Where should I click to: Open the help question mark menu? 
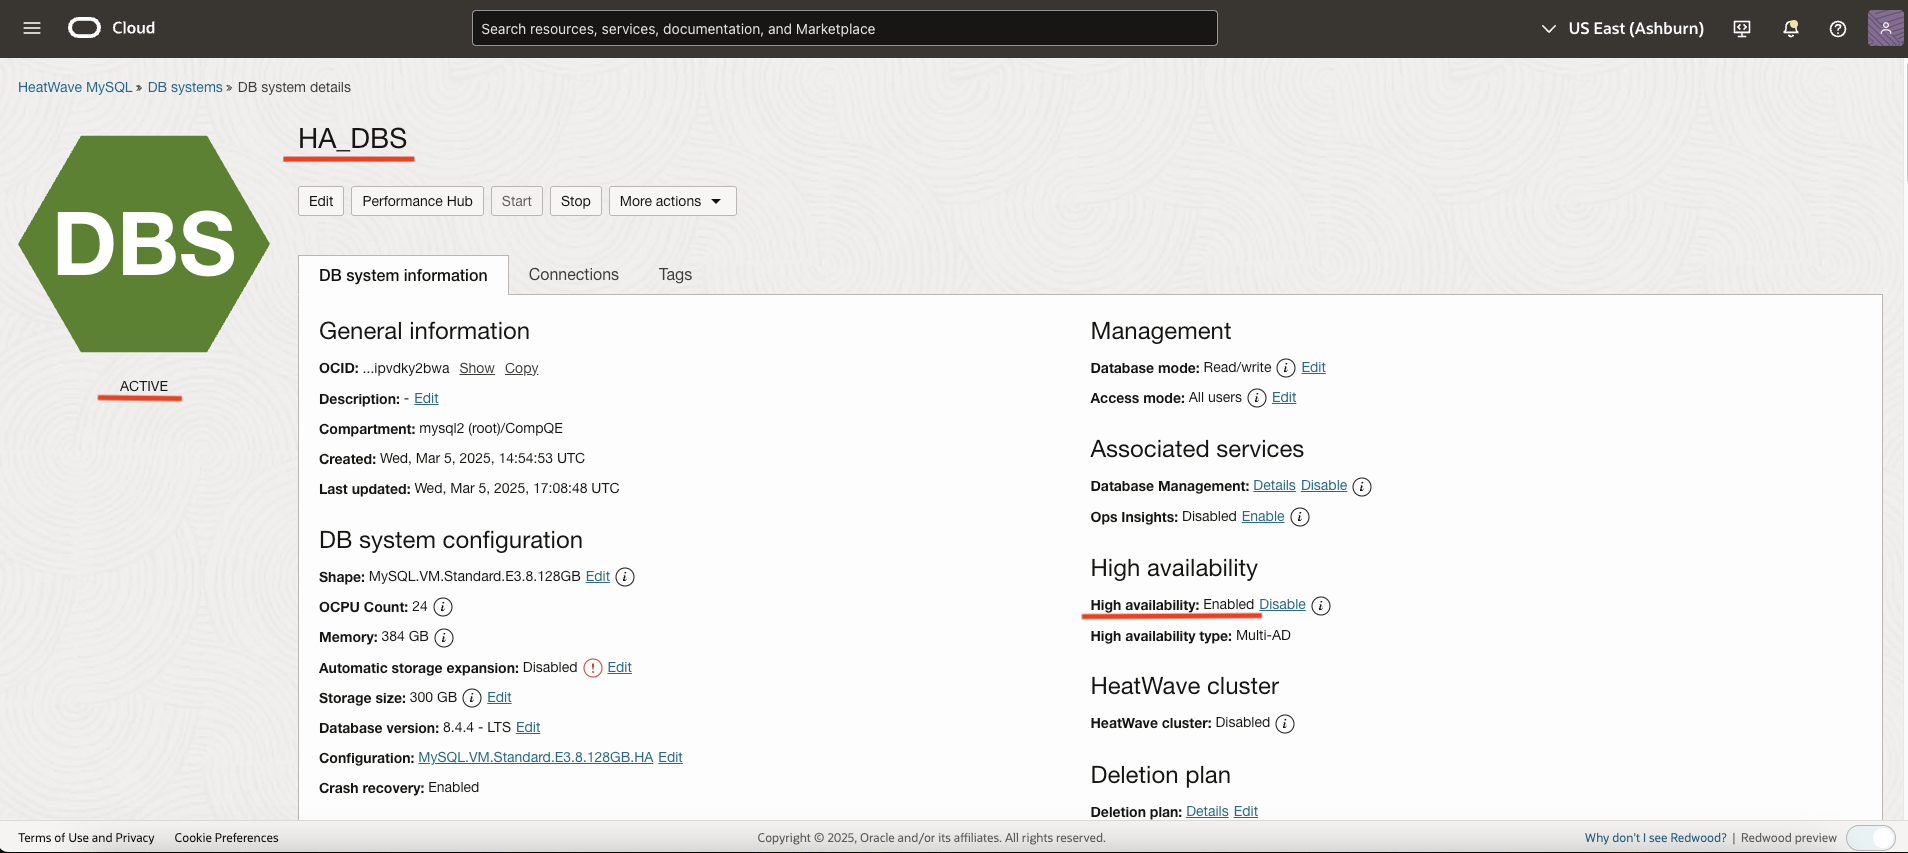point(1838,29)
